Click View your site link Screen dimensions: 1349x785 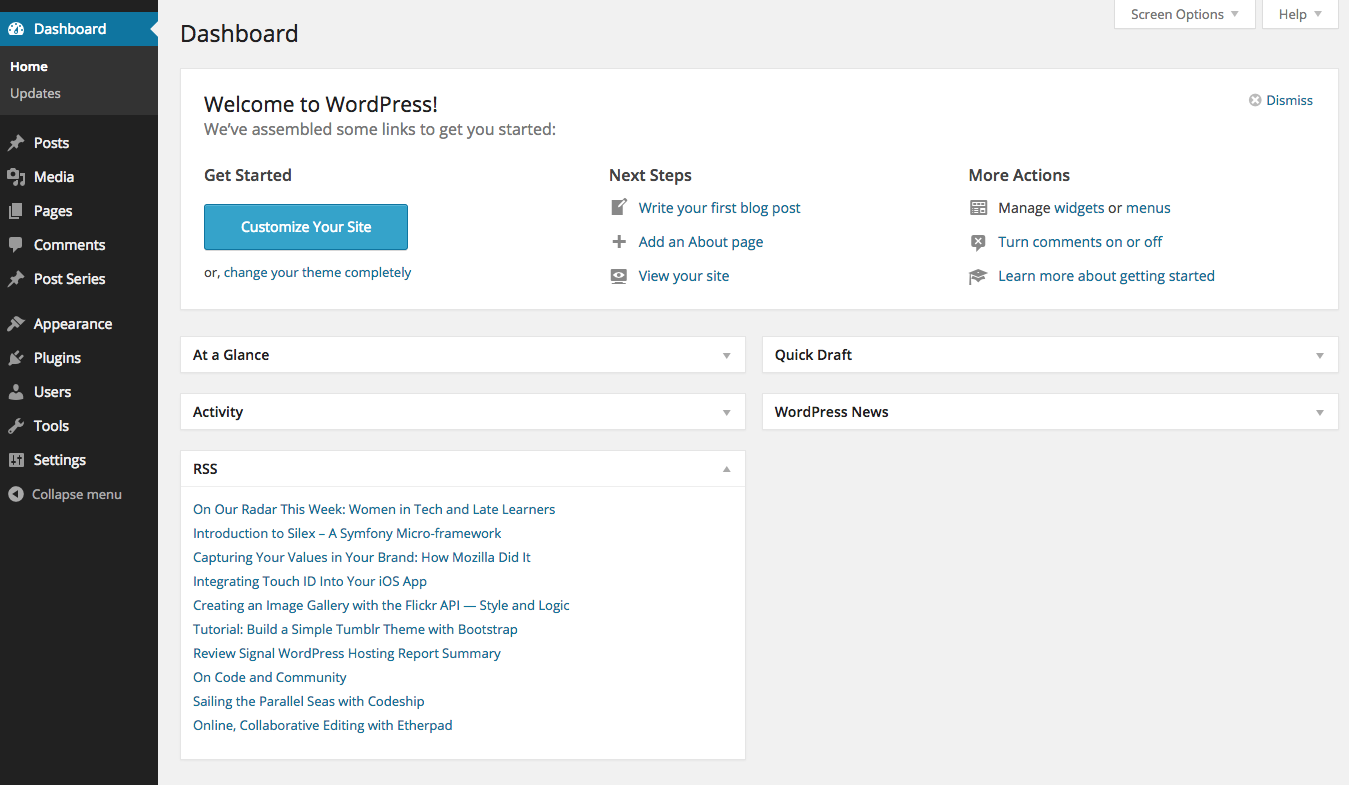tap(684, 276)
